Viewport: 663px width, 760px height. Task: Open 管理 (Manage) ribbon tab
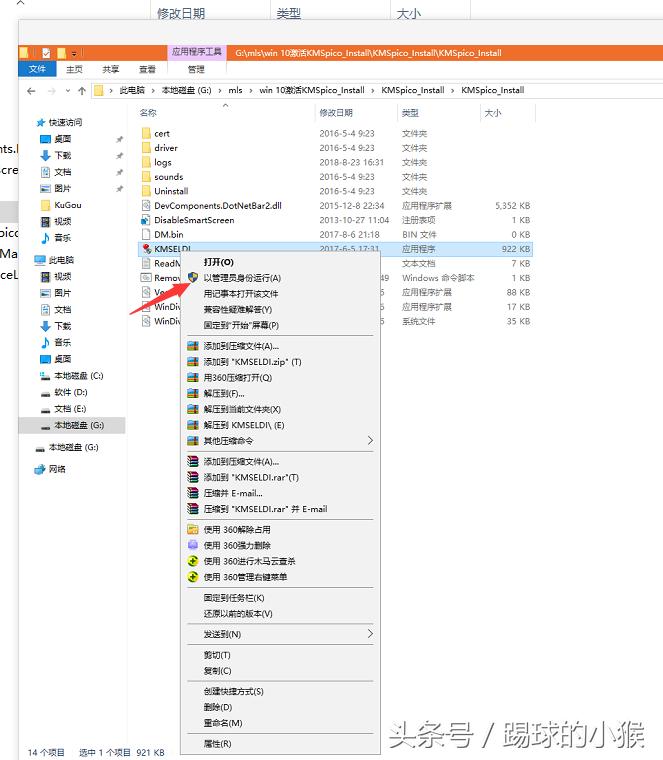196,69
